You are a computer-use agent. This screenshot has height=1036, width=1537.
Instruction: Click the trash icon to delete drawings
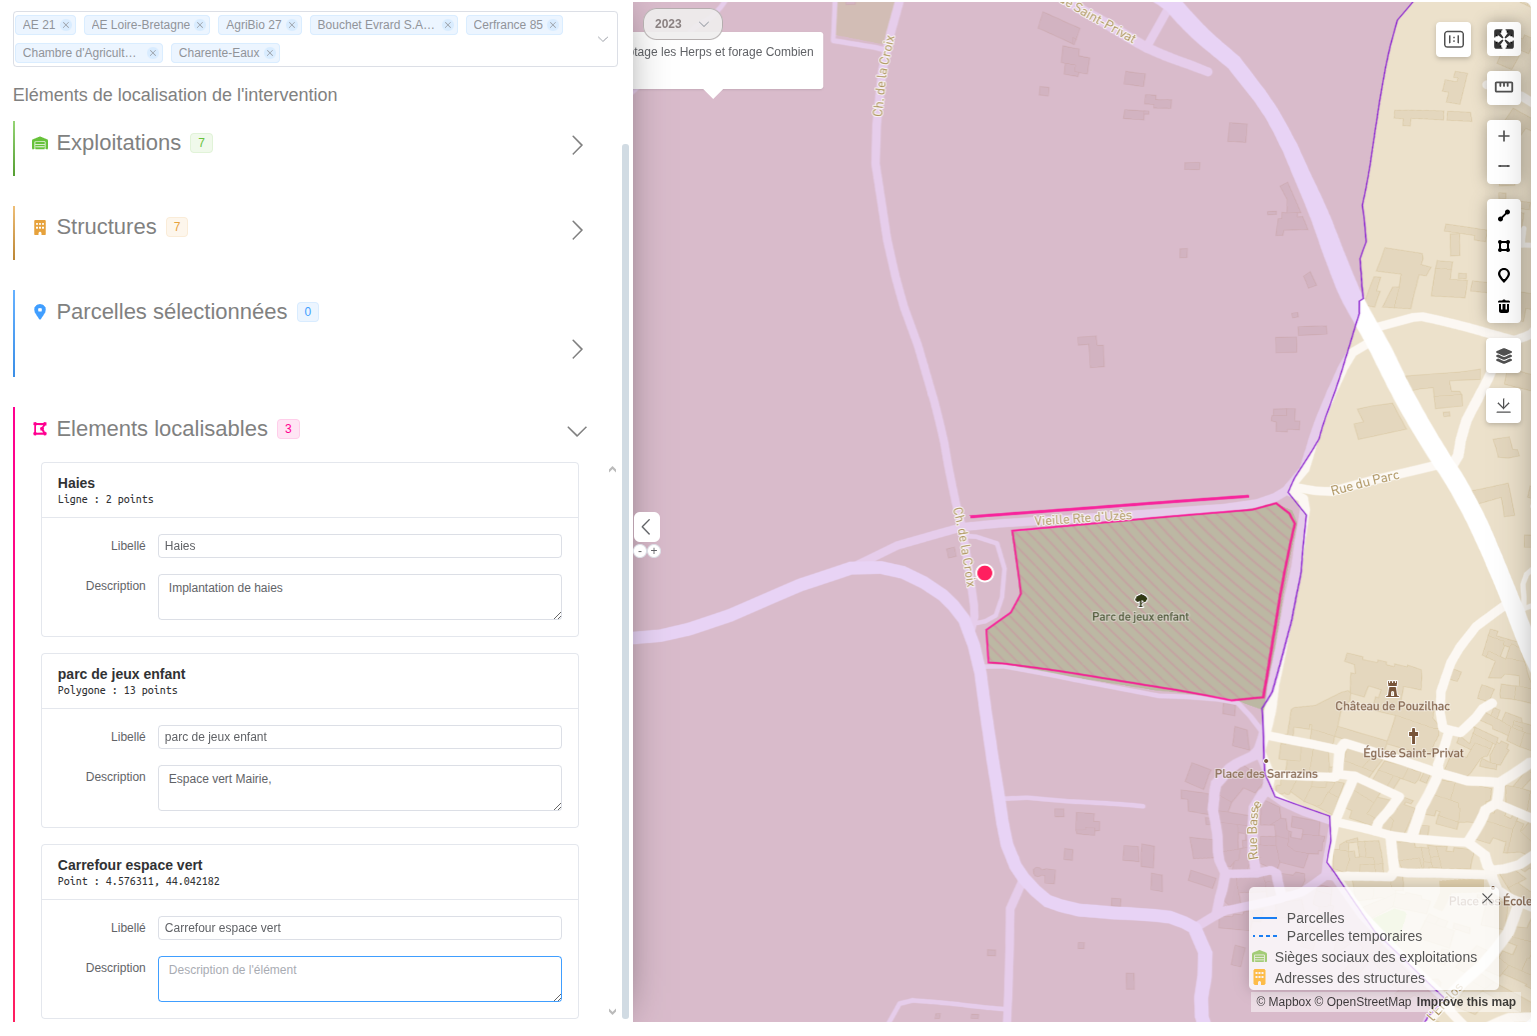[1504, 307]
